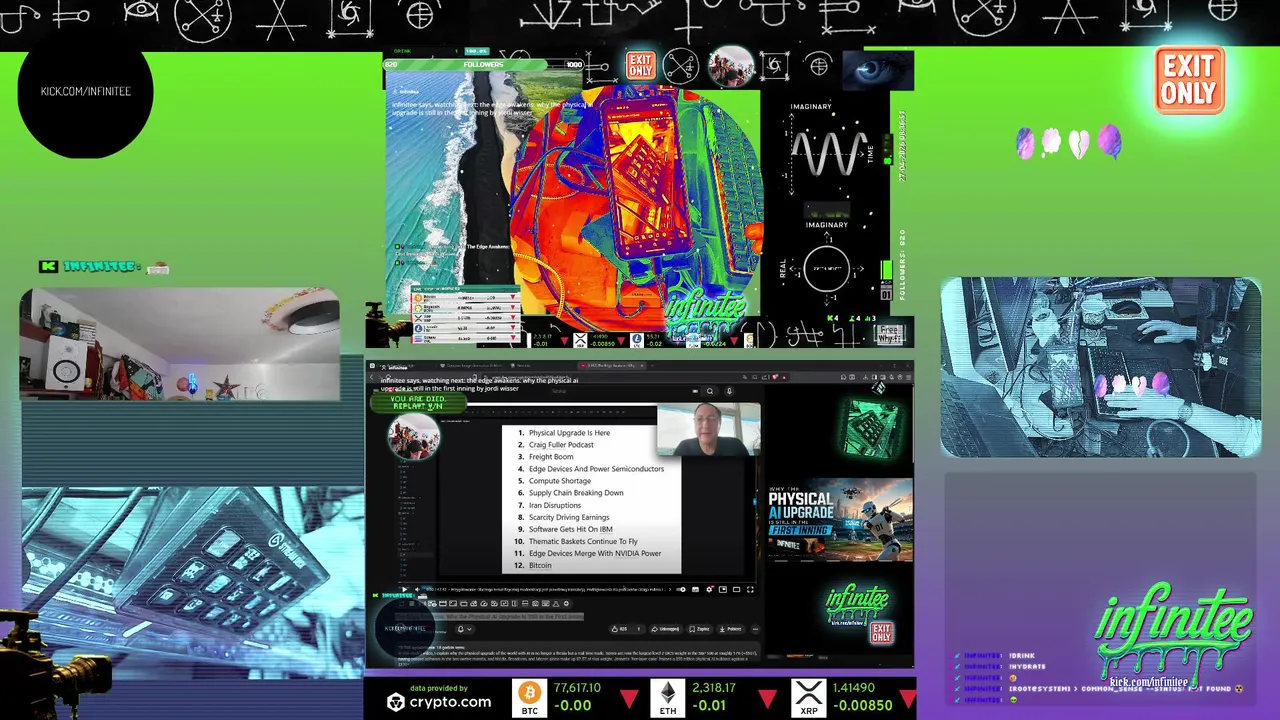Click the round avatar next to crossed-circle symbol
The image size is (1280, 720).
point(731,66)
